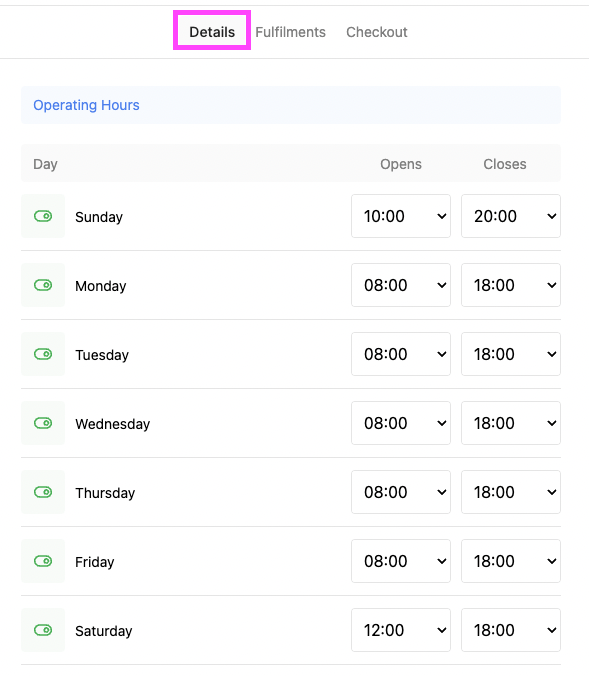Switch to the Fulfilments tab
589x676 pixels.
[290, 32]
